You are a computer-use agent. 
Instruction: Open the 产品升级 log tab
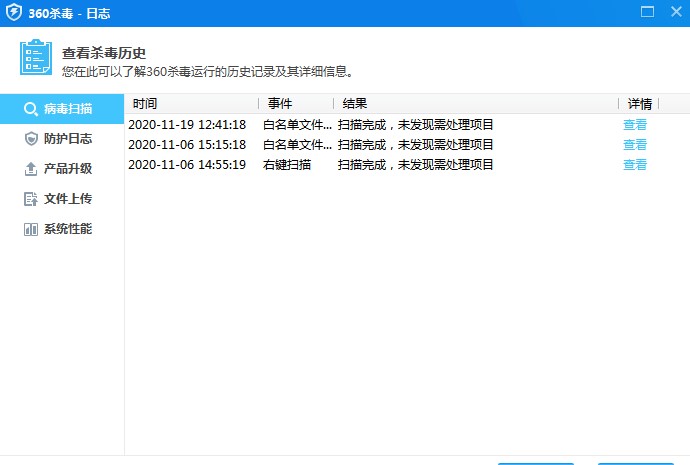[x=62, y=168]
